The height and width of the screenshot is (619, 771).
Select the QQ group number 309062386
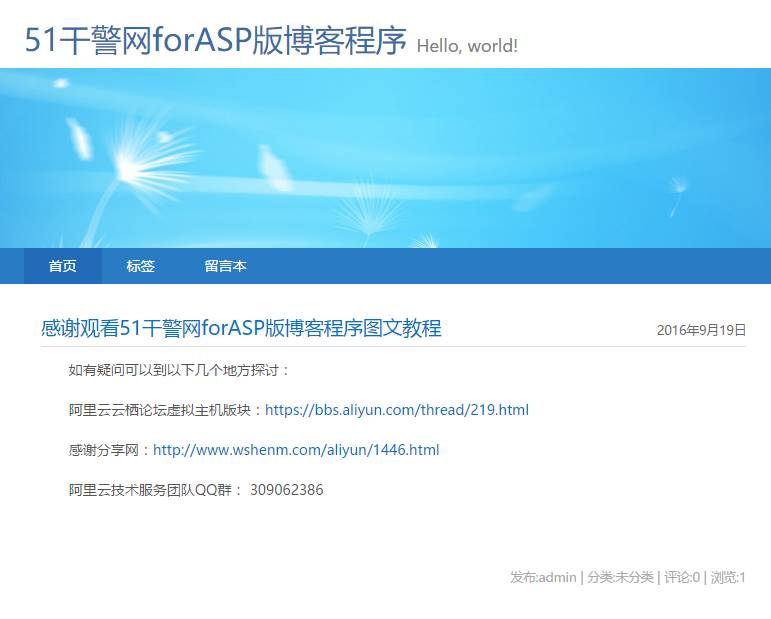click(287, 490)
